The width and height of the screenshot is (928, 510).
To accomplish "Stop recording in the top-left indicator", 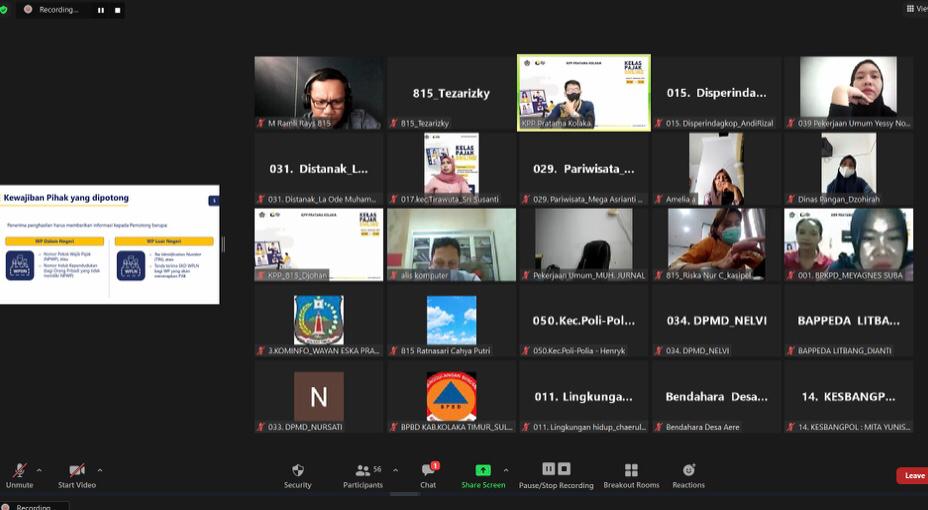I will [x=117, y=10].
